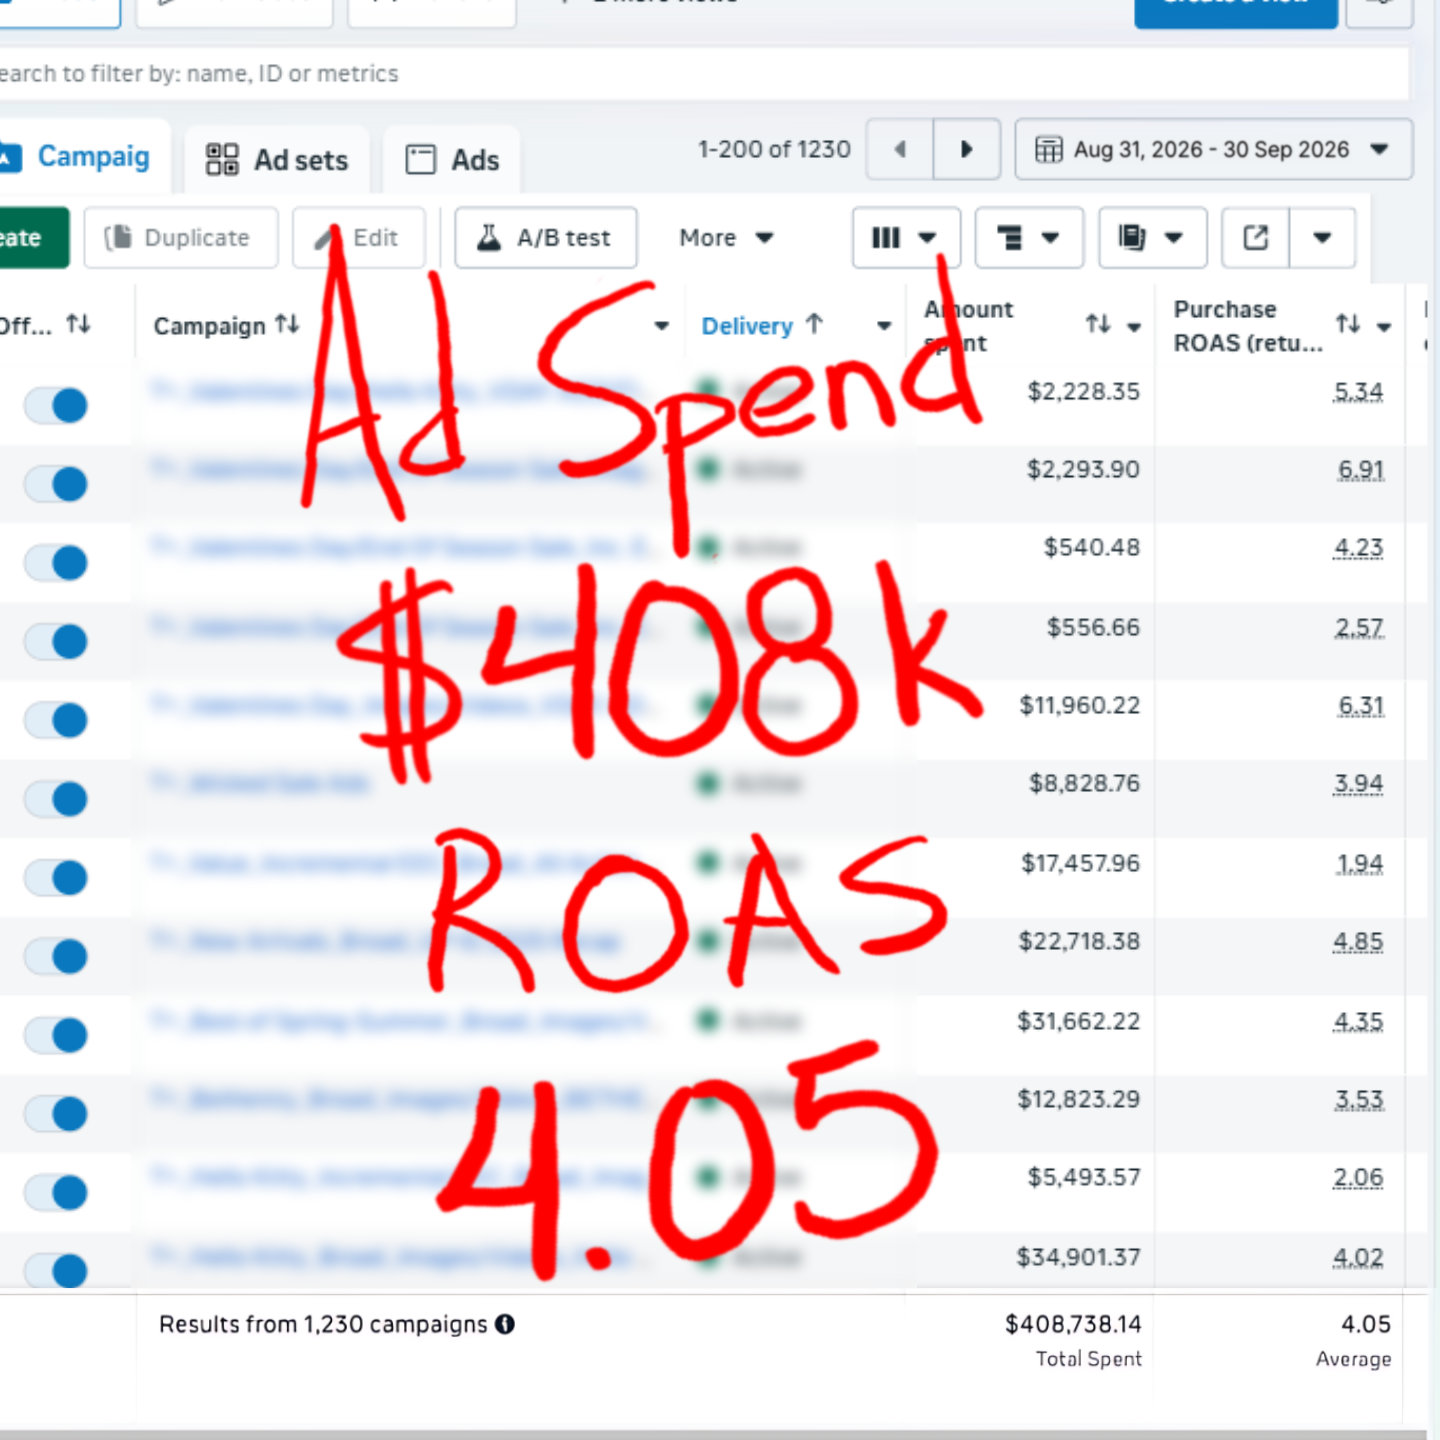This screenshot has height=1440, width=1440.
Task: Click the green Create button
Action: [33, 238]
